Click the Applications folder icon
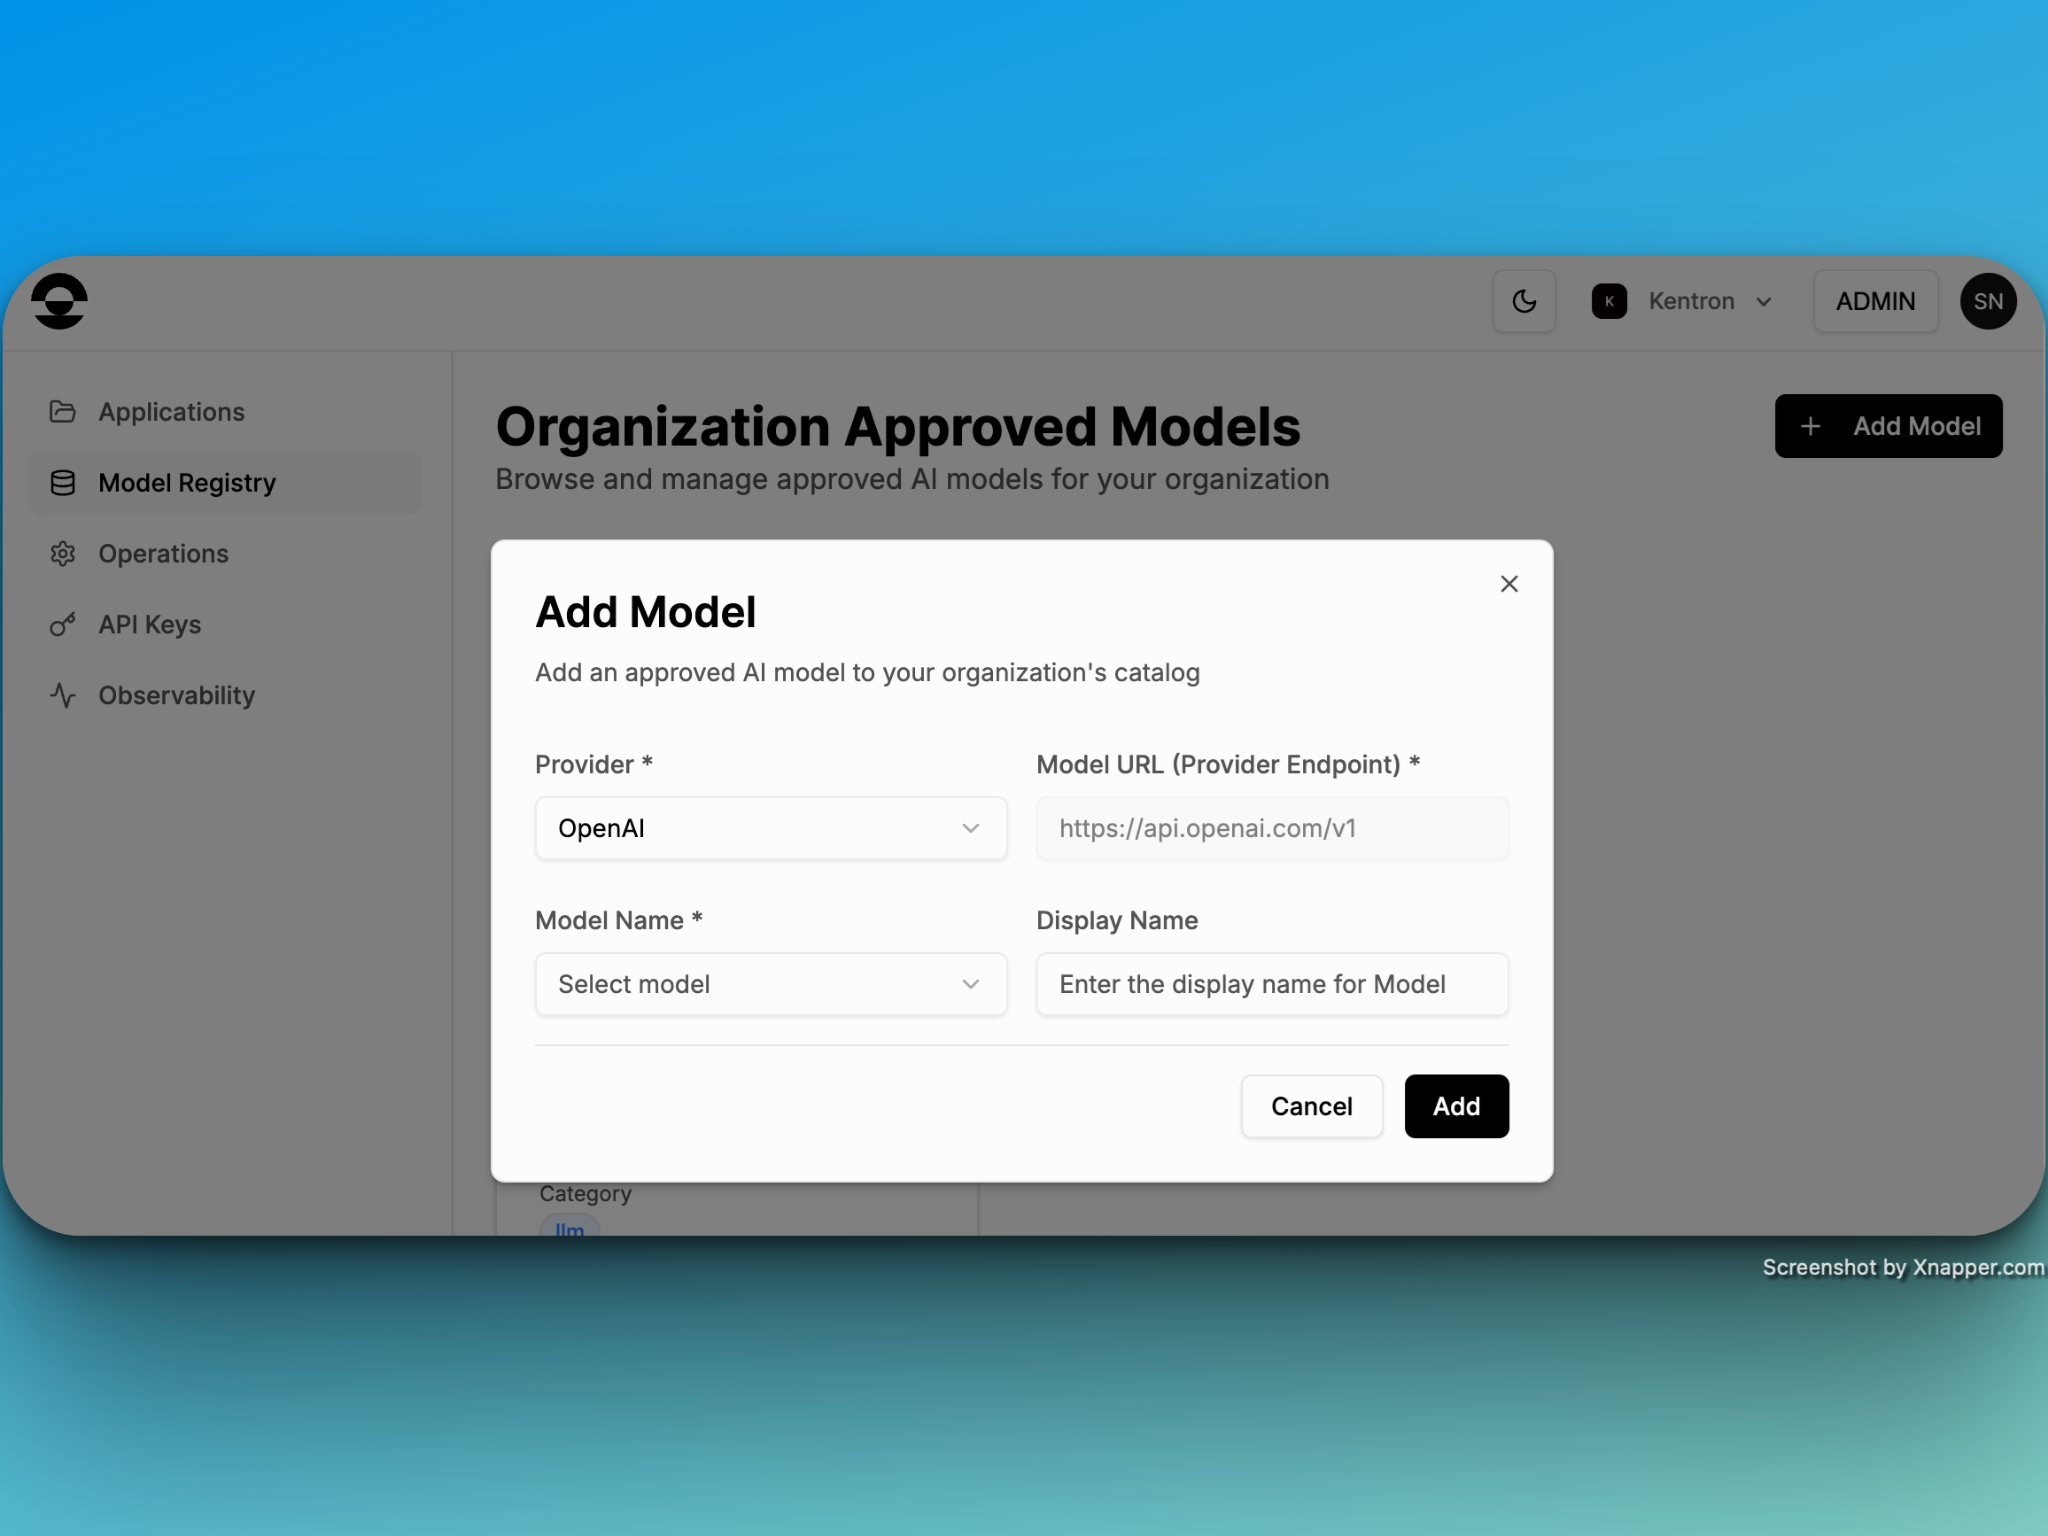Image resolution: width=2048 pixels, height=1536 pixels. pyautogui.click(x=63, y=412)
